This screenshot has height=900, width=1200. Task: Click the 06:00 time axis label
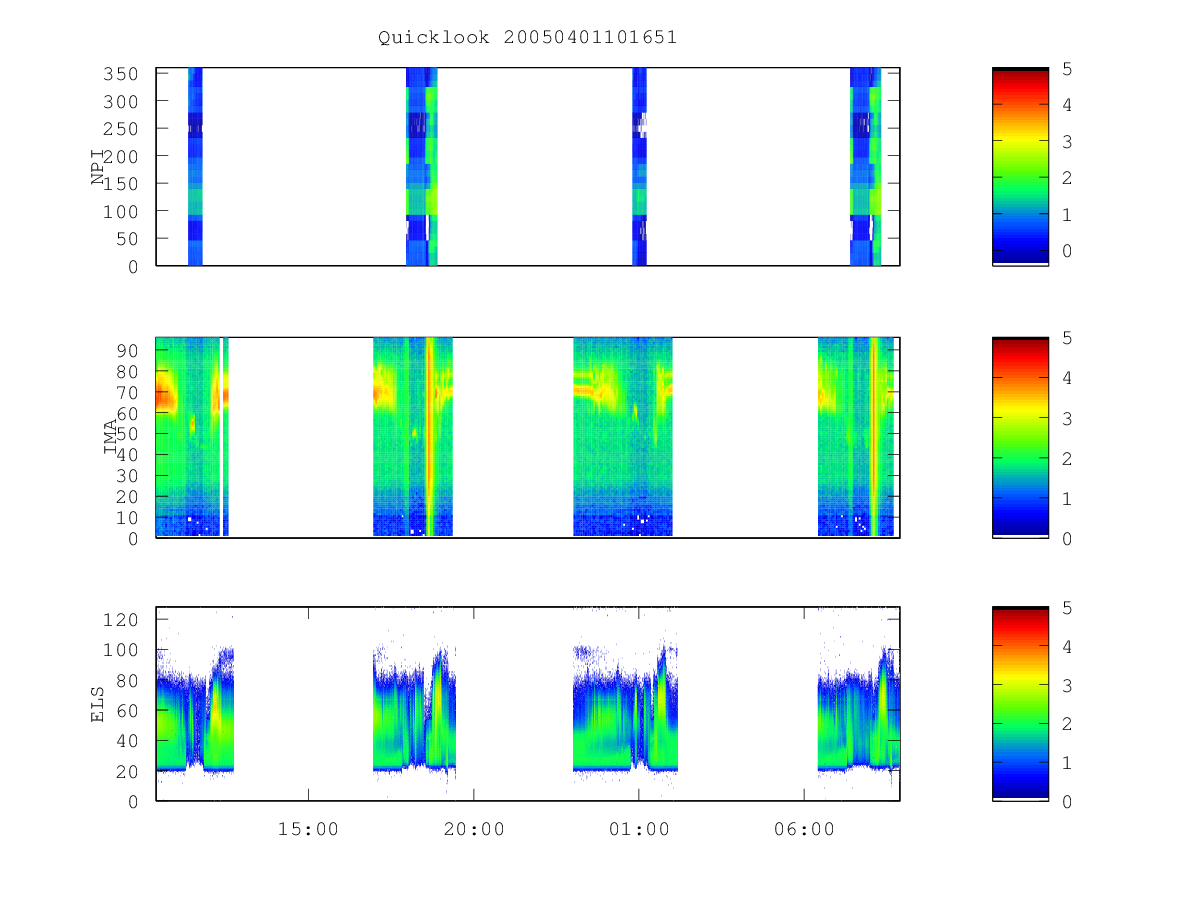coord(805,829)
